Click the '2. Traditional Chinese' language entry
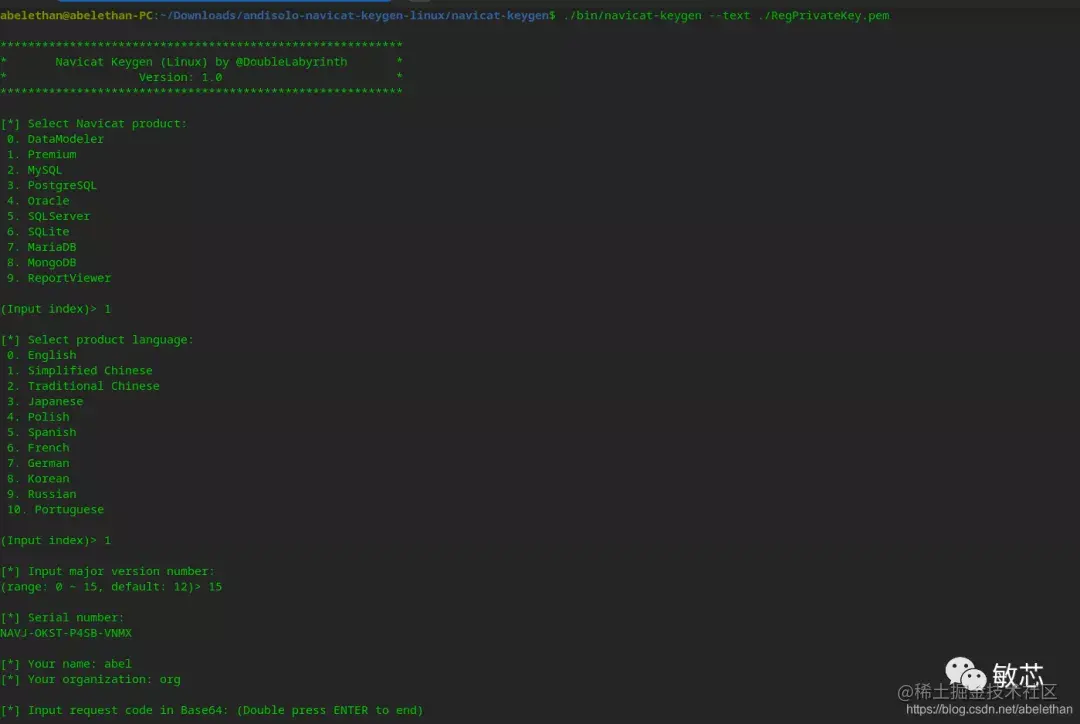 click(83, 386)
